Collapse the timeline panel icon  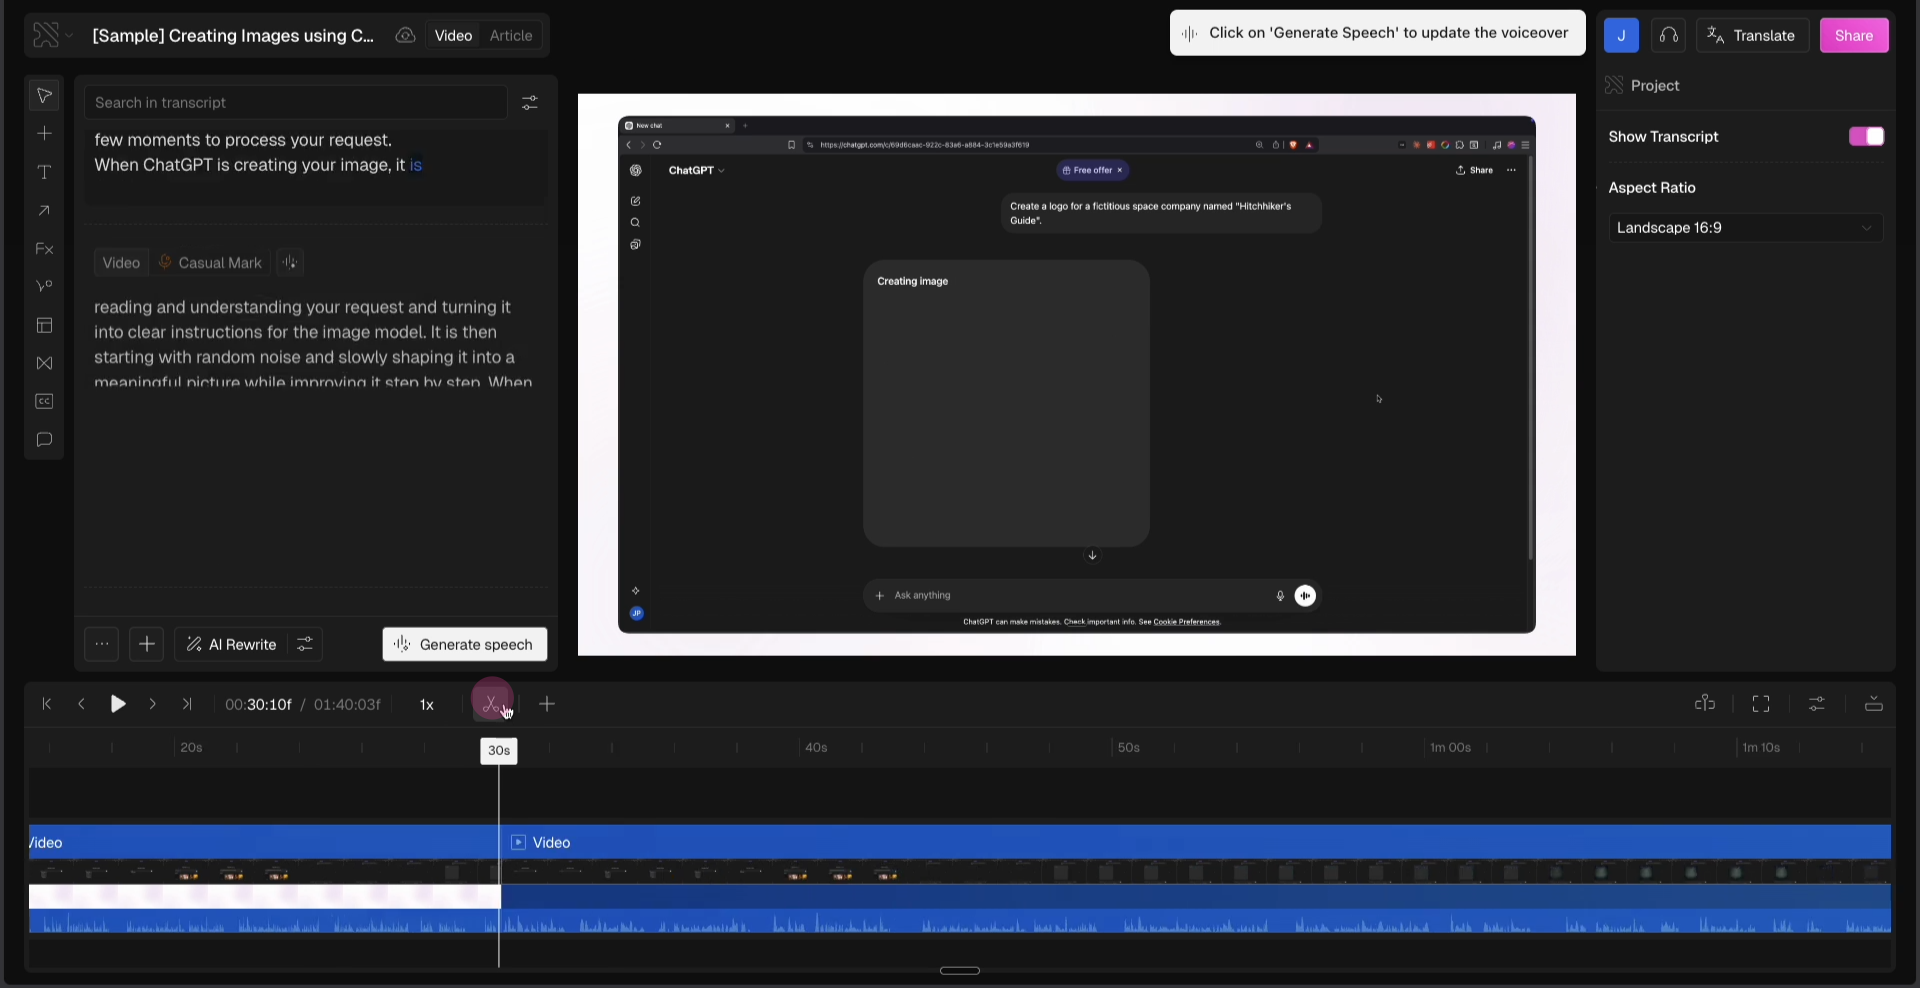pyautogui.click(x=1873, y=704)
